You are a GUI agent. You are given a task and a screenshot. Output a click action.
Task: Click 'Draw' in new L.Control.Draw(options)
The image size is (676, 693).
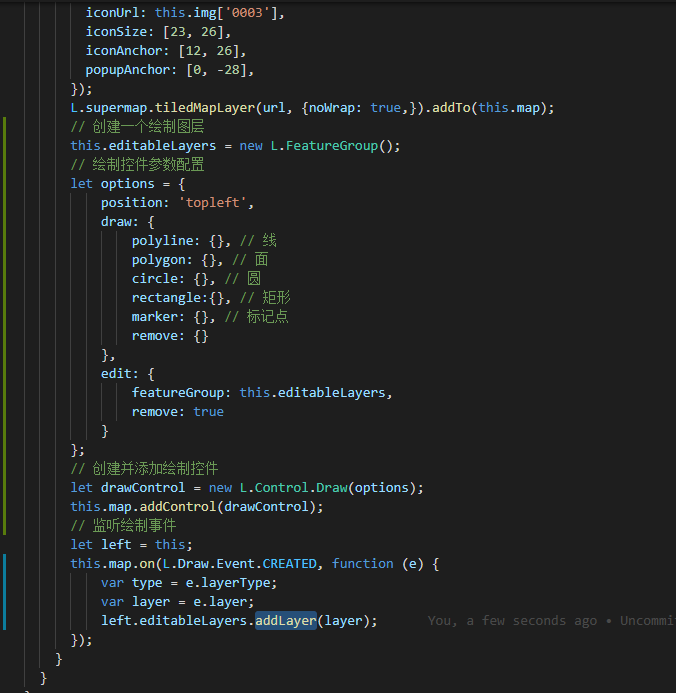[x=332, y=487]
